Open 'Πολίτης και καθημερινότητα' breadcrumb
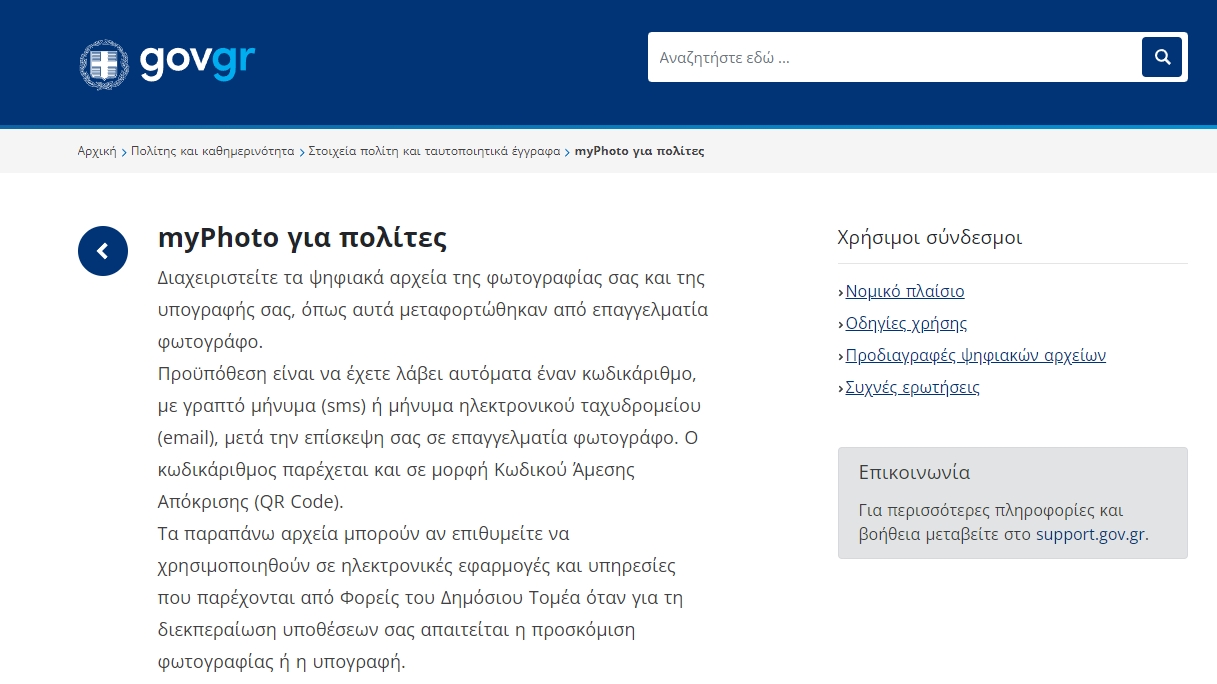The width and height of the screenshot is (1217, 684). [x=213, y=151]
